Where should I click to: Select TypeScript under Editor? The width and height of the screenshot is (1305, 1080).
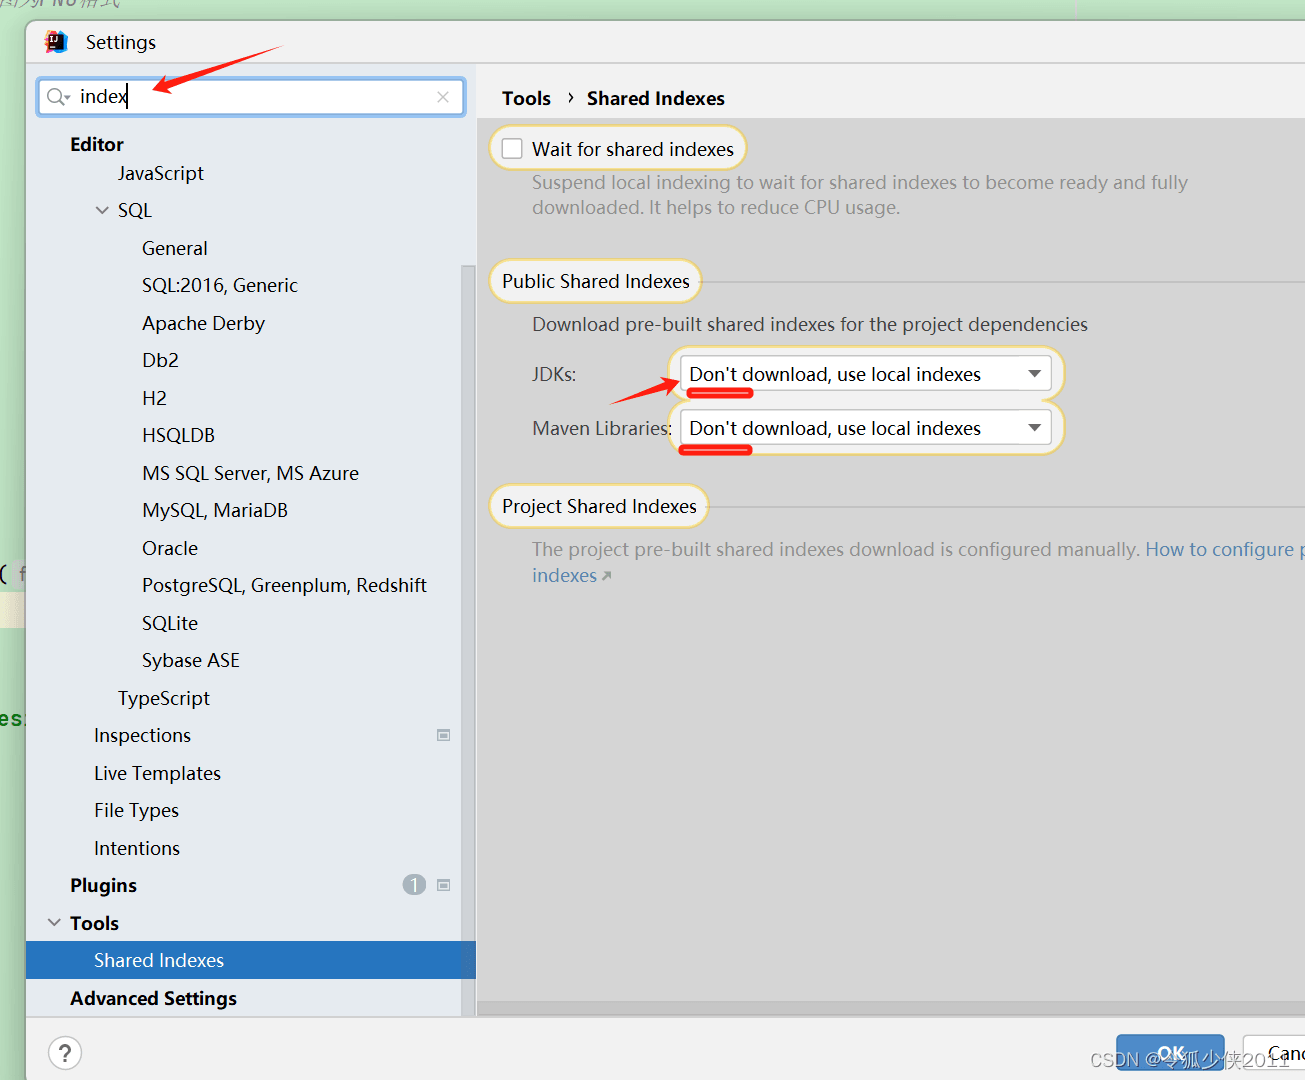click(x=164, y=698)
